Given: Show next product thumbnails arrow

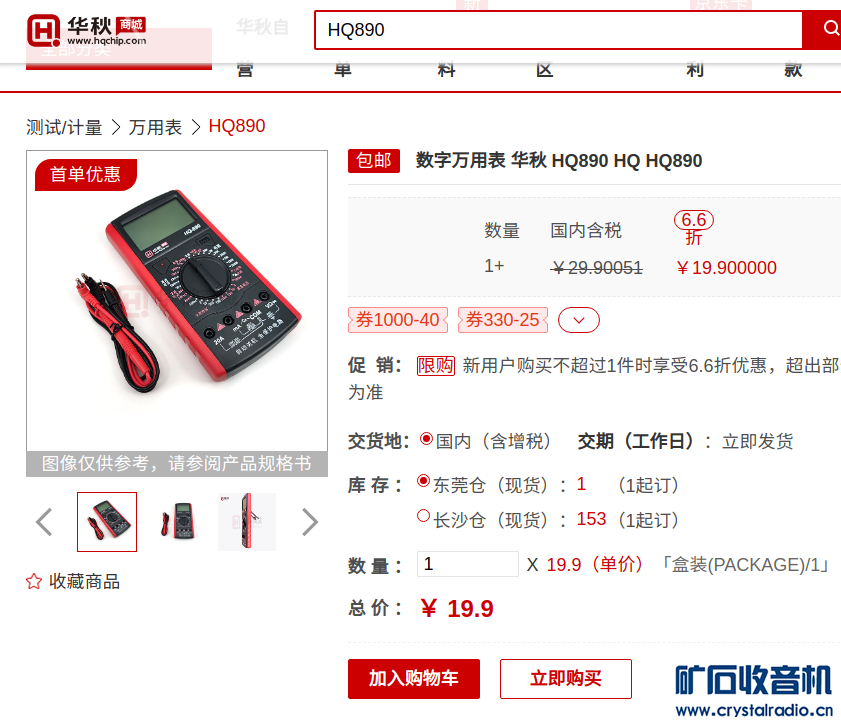Looking at the screenshot, I should [309, 522].
